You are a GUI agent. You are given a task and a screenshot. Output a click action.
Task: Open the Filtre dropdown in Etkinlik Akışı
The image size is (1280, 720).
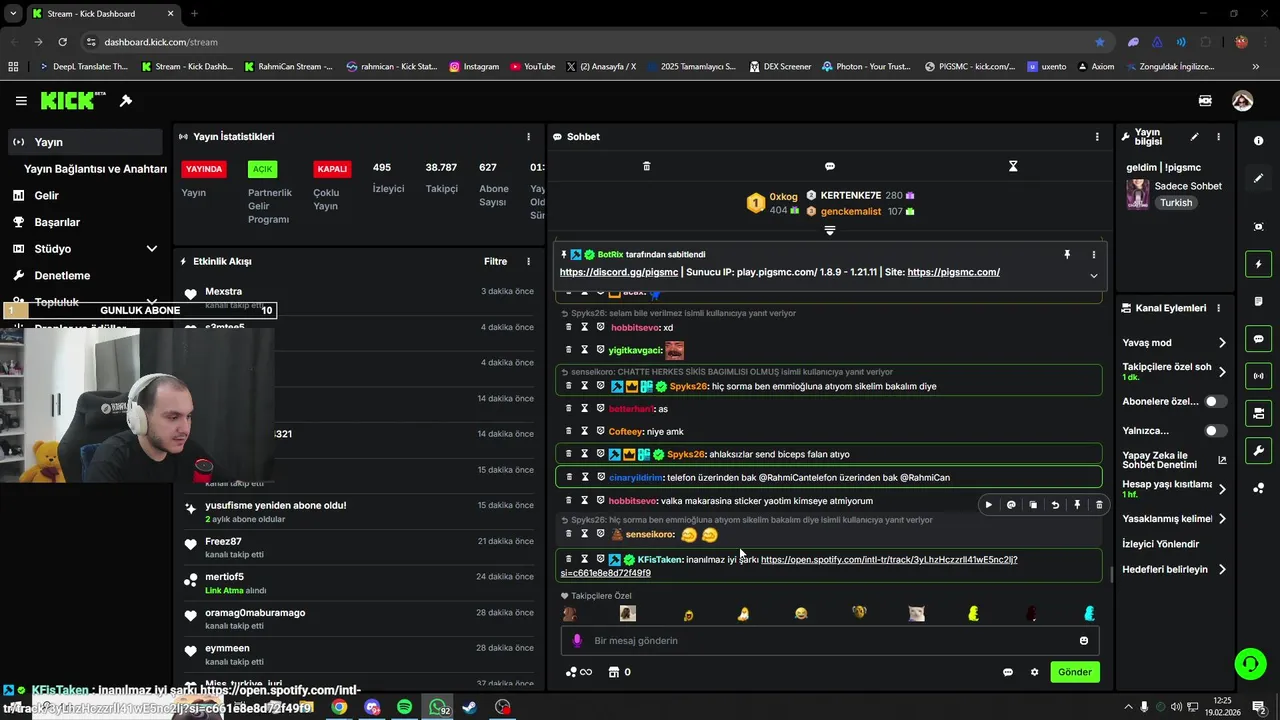tap(495, 262)
